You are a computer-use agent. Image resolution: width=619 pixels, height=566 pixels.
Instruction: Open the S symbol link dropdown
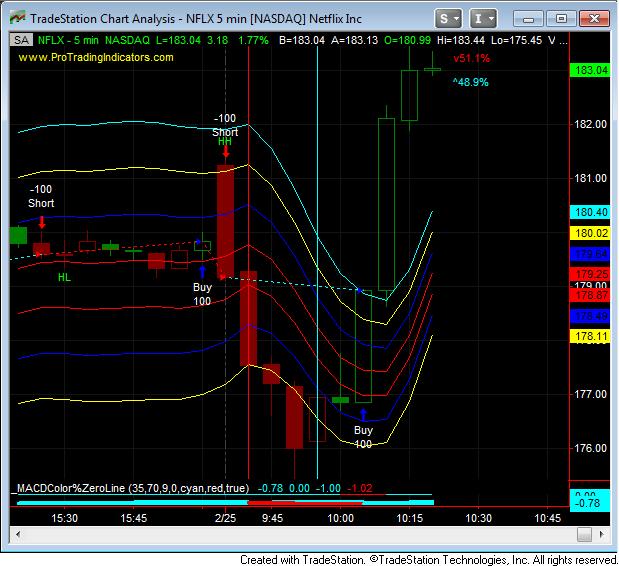448,19
